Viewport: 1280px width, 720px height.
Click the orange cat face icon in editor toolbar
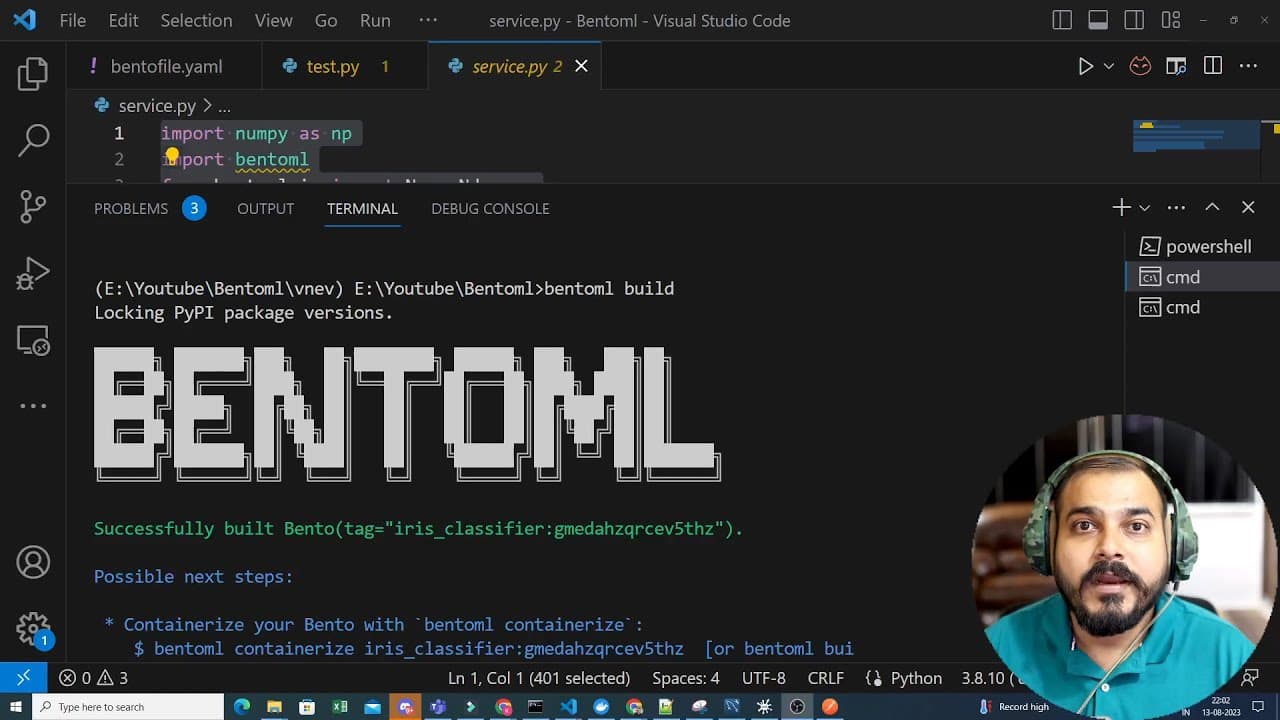tap(1140, 66)
